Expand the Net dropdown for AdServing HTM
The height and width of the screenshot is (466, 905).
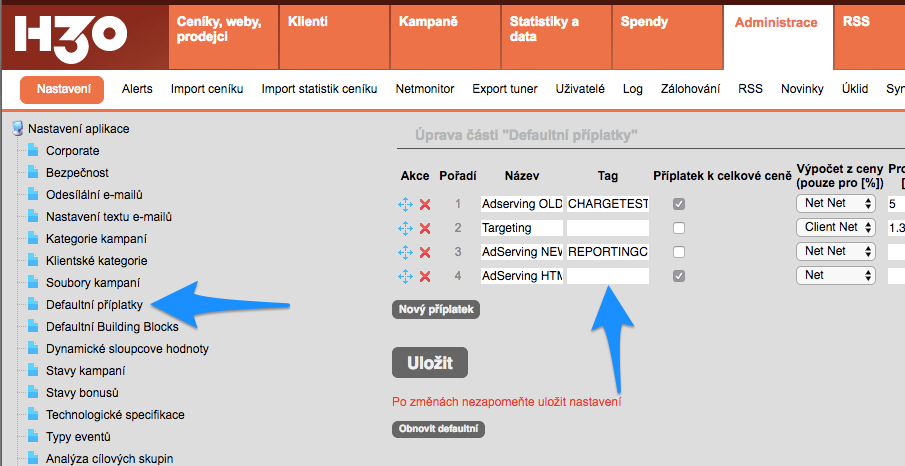pyautogui.click(x=835, y=275)
